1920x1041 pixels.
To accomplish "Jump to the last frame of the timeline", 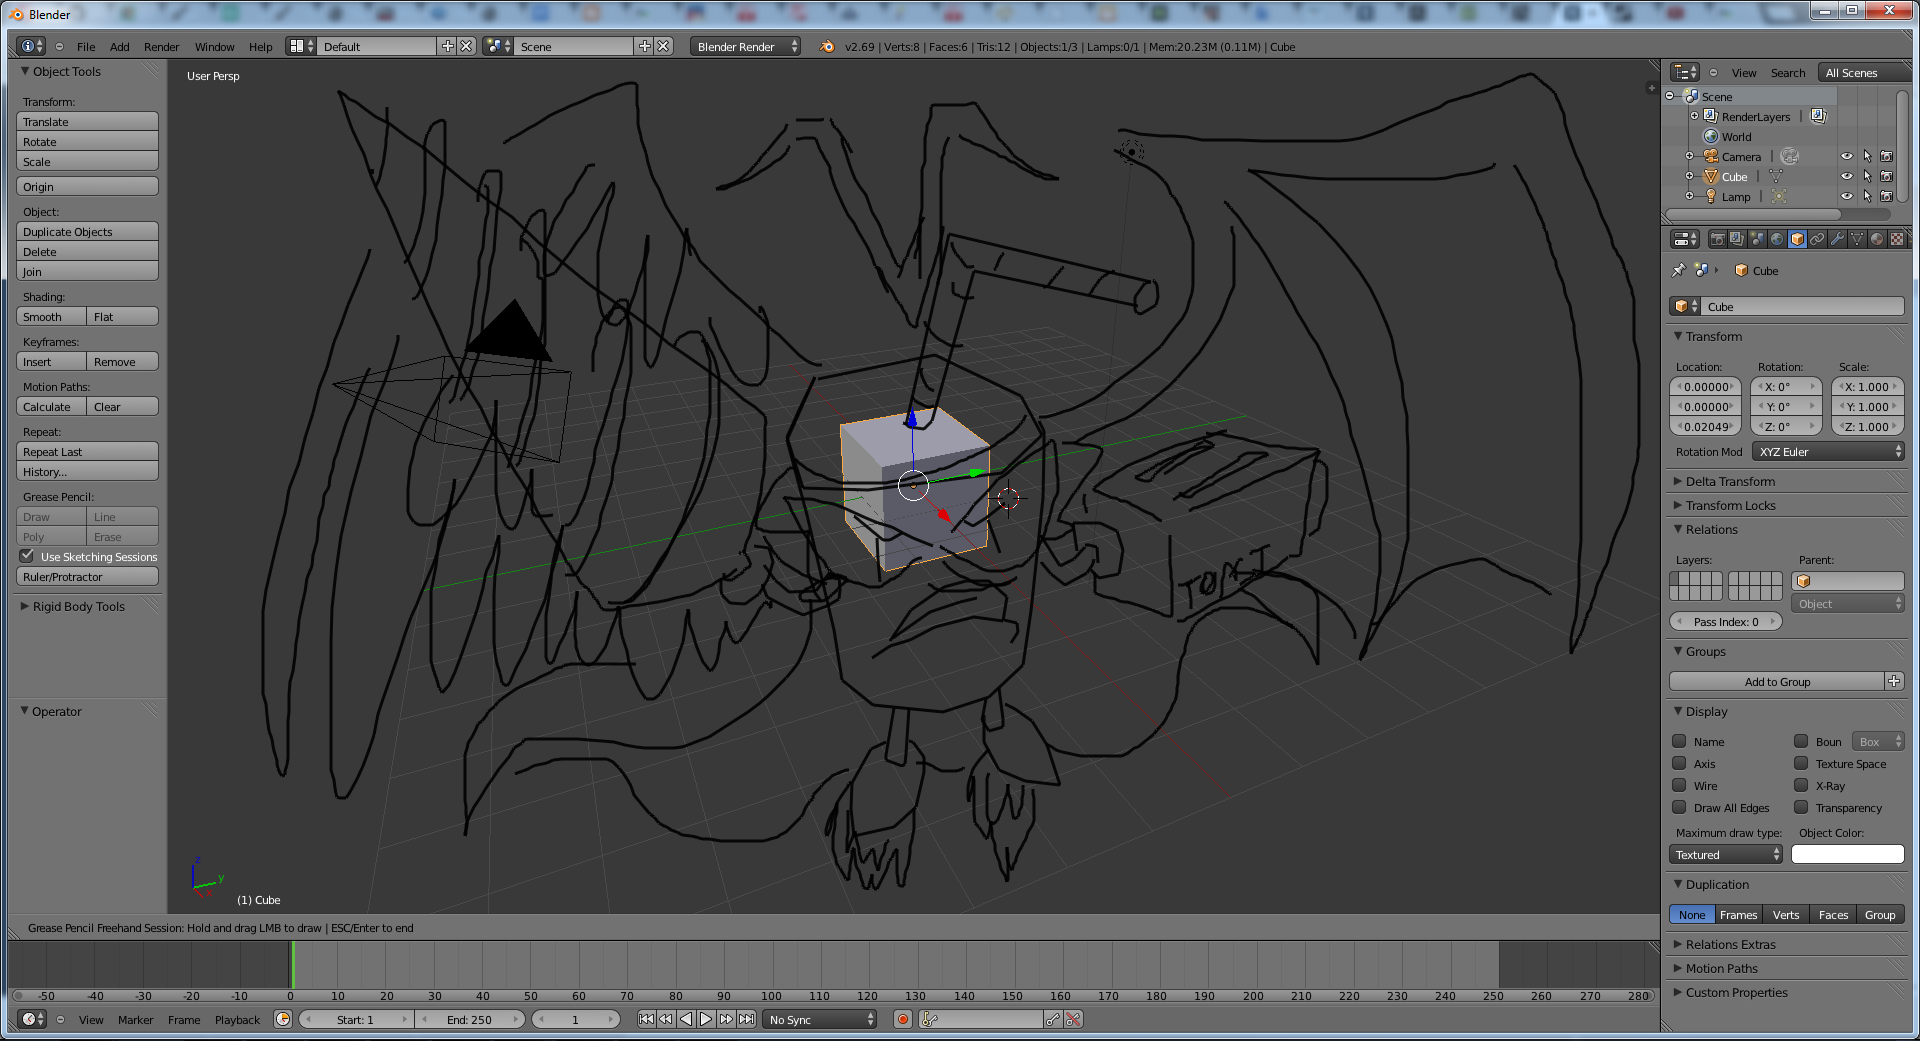I will (746, 1019).
